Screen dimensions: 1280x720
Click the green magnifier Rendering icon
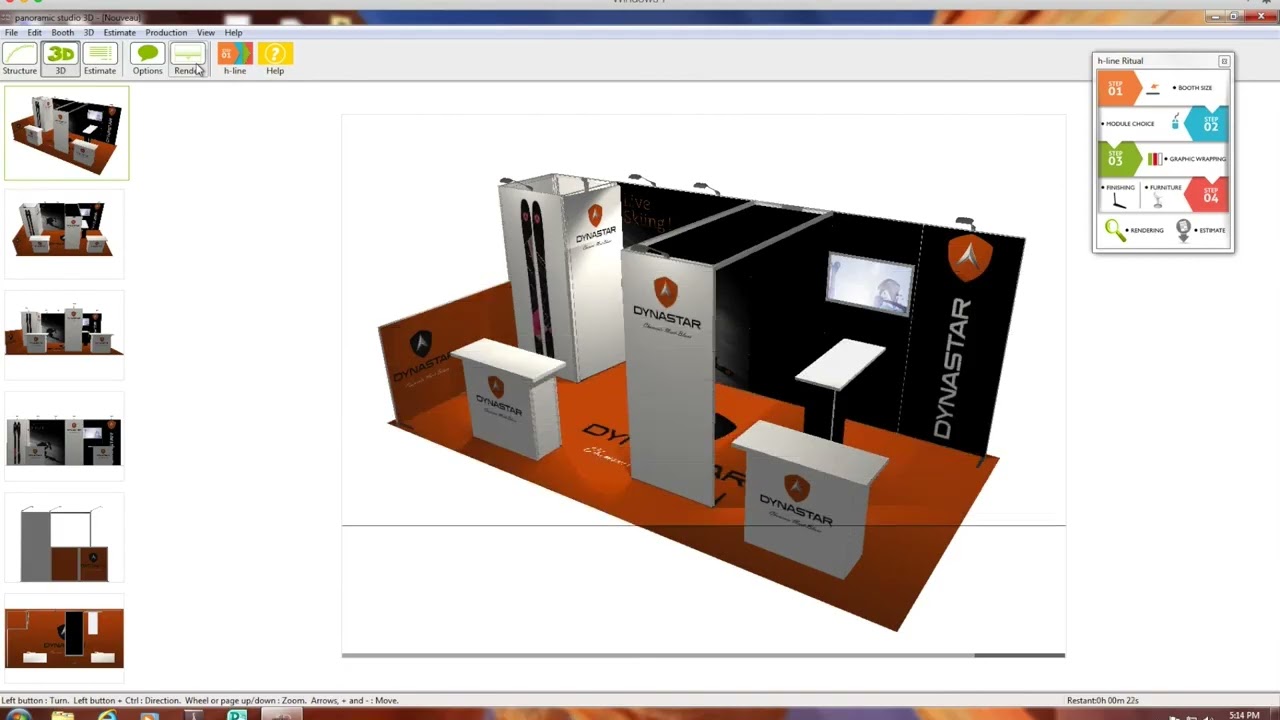(x=1114, y=231)
